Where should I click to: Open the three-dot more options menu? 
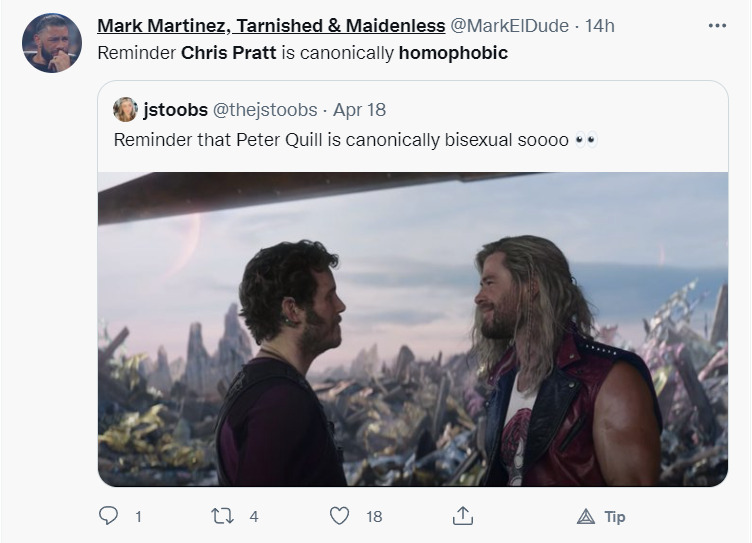click(717, 25)
